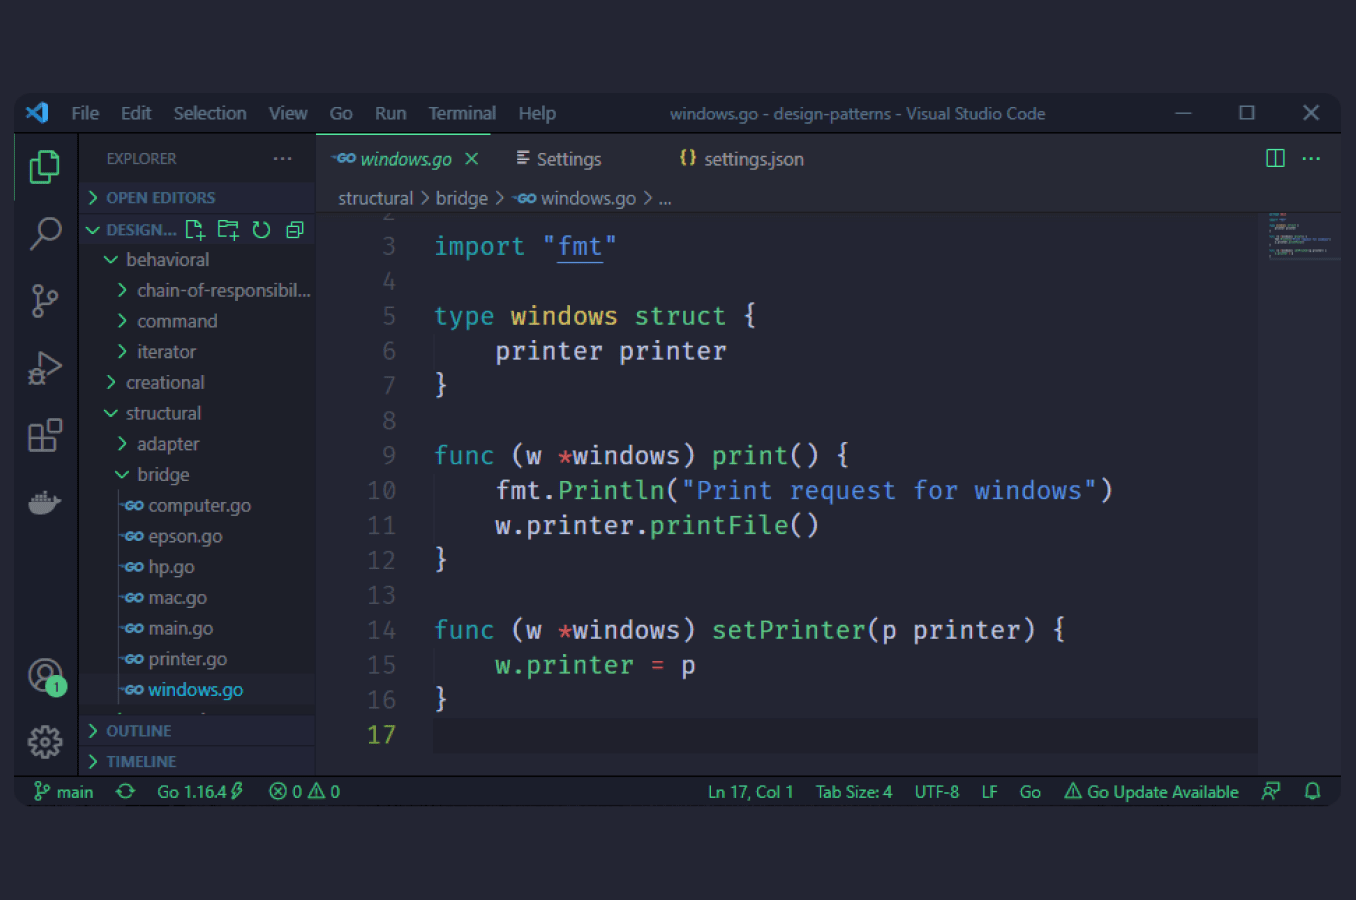Switch branches via the main indicator

[x=63, y=791]
